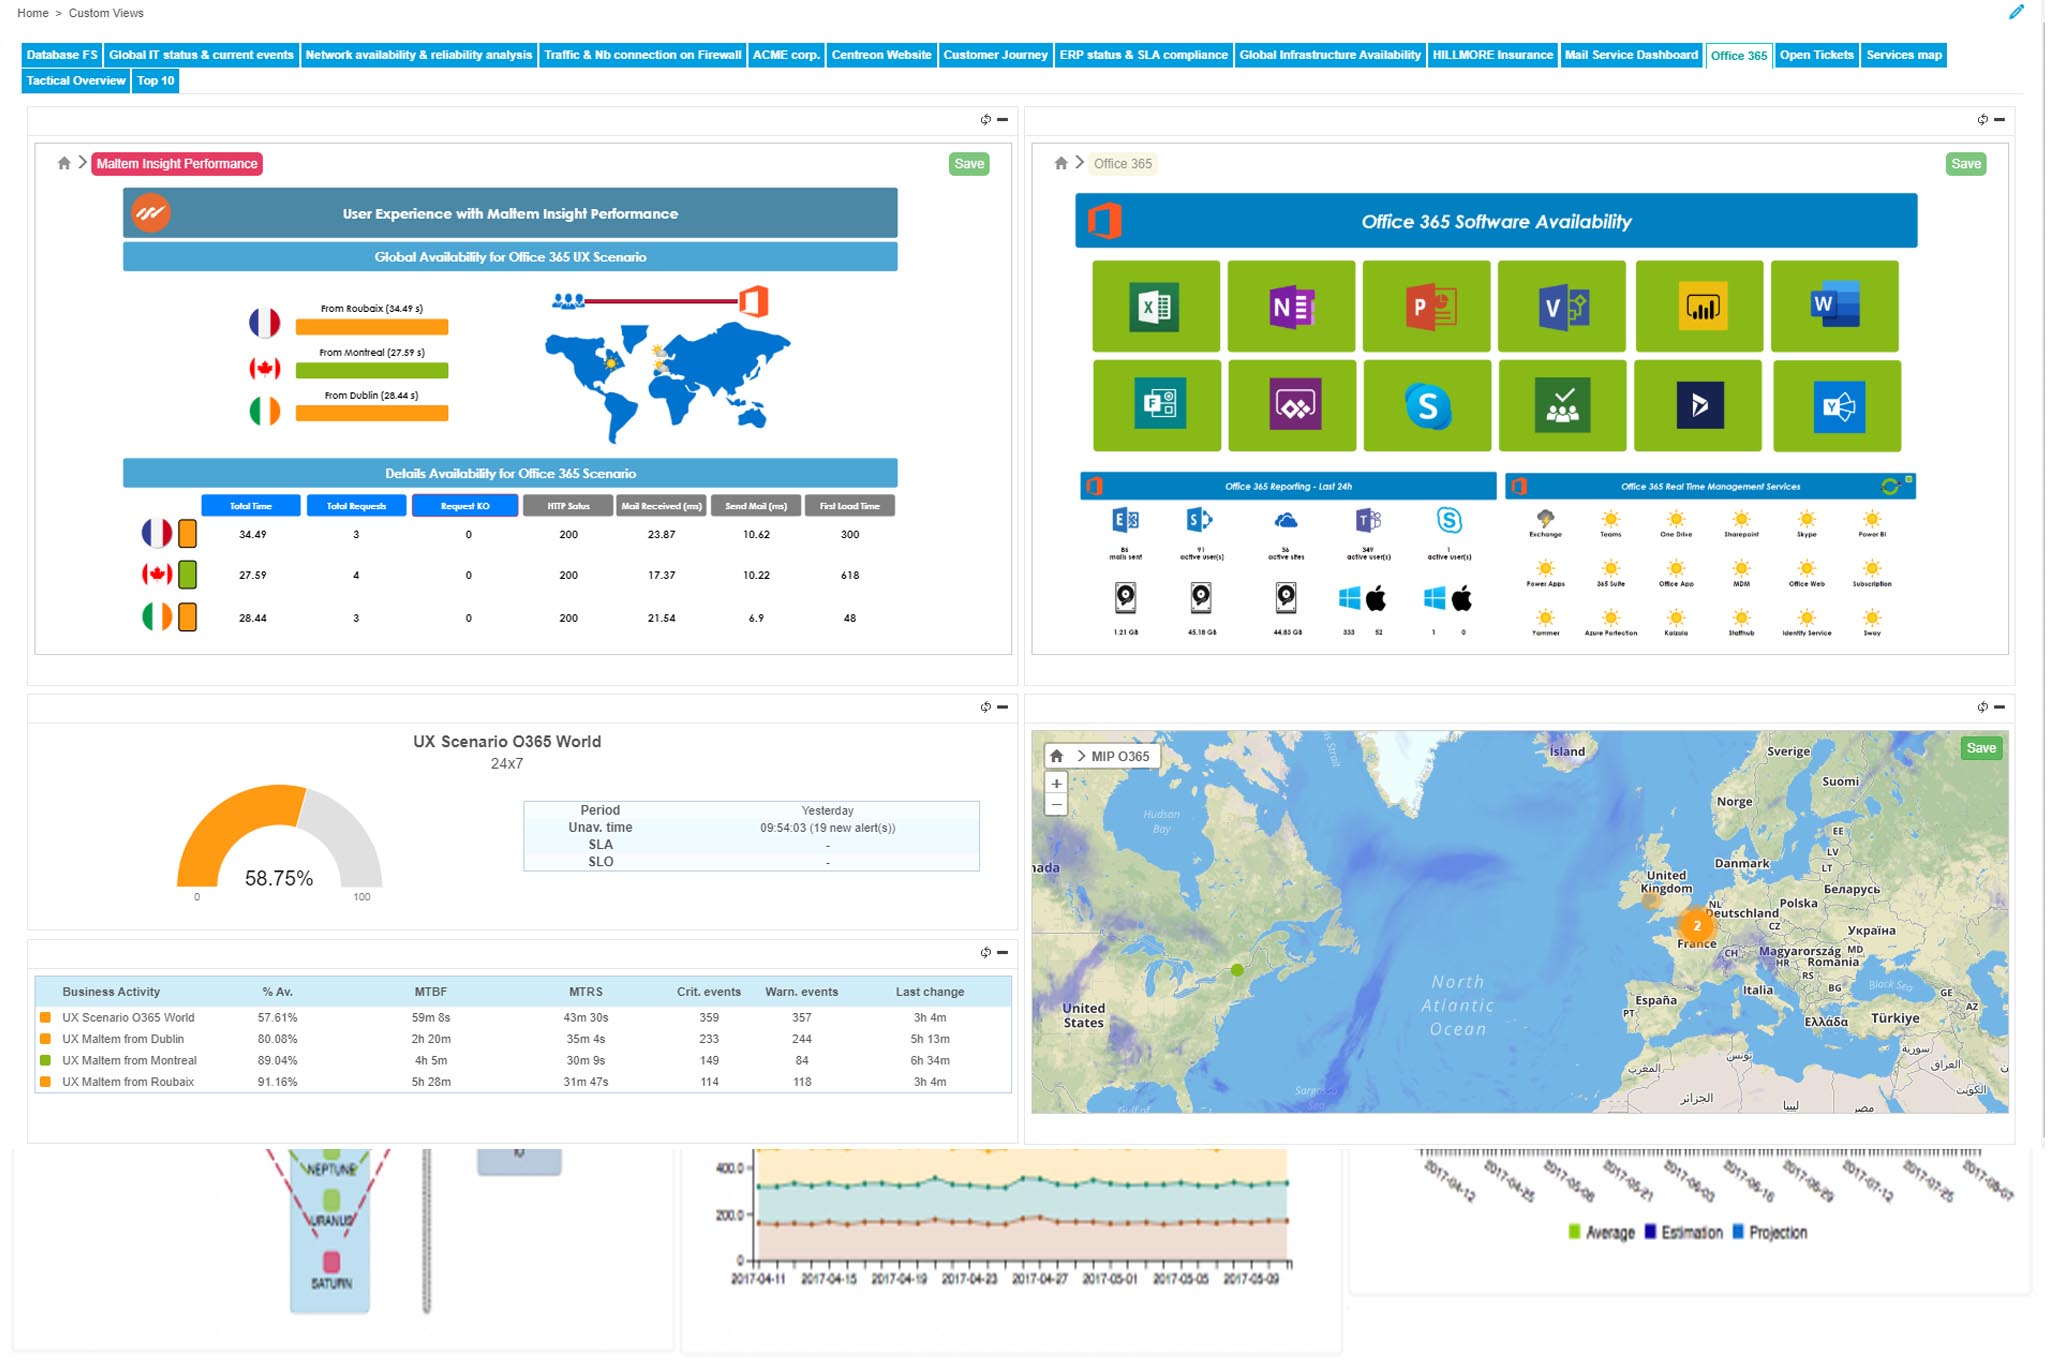
Task: Save the Office 365 view
Action: pos(1966,164)
